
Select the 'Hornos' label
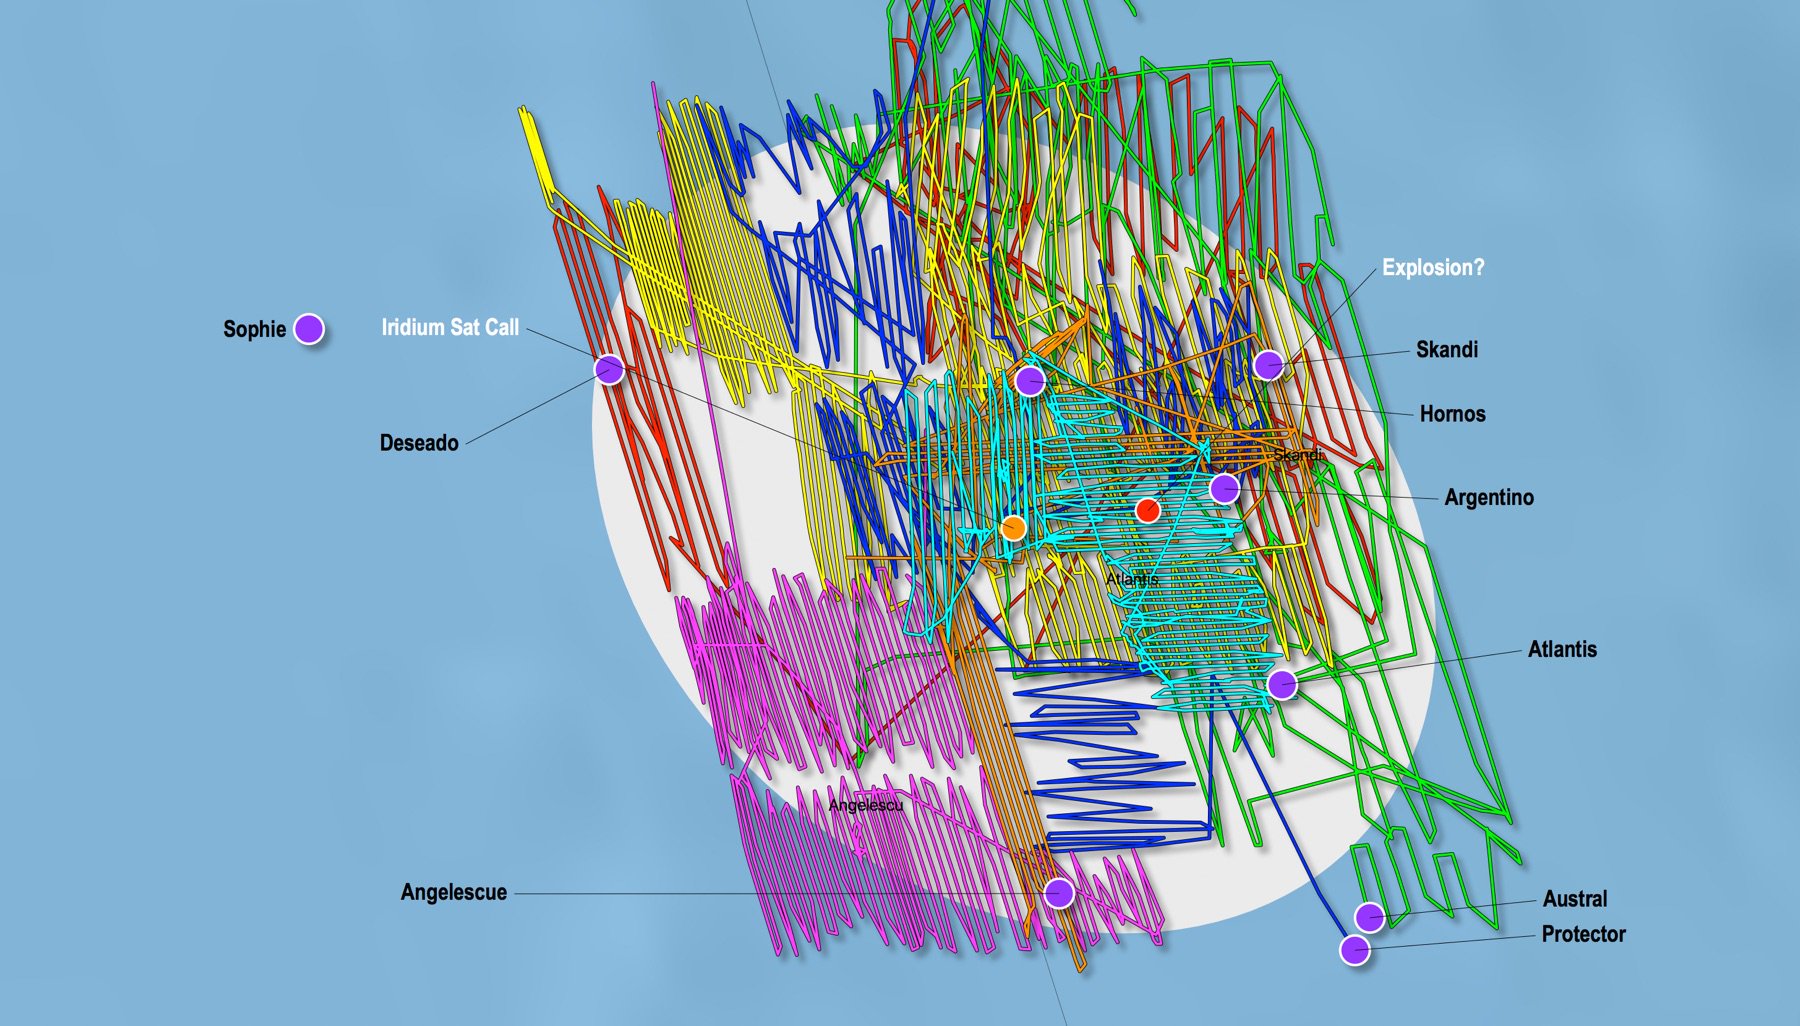(x=1452, y=413)
